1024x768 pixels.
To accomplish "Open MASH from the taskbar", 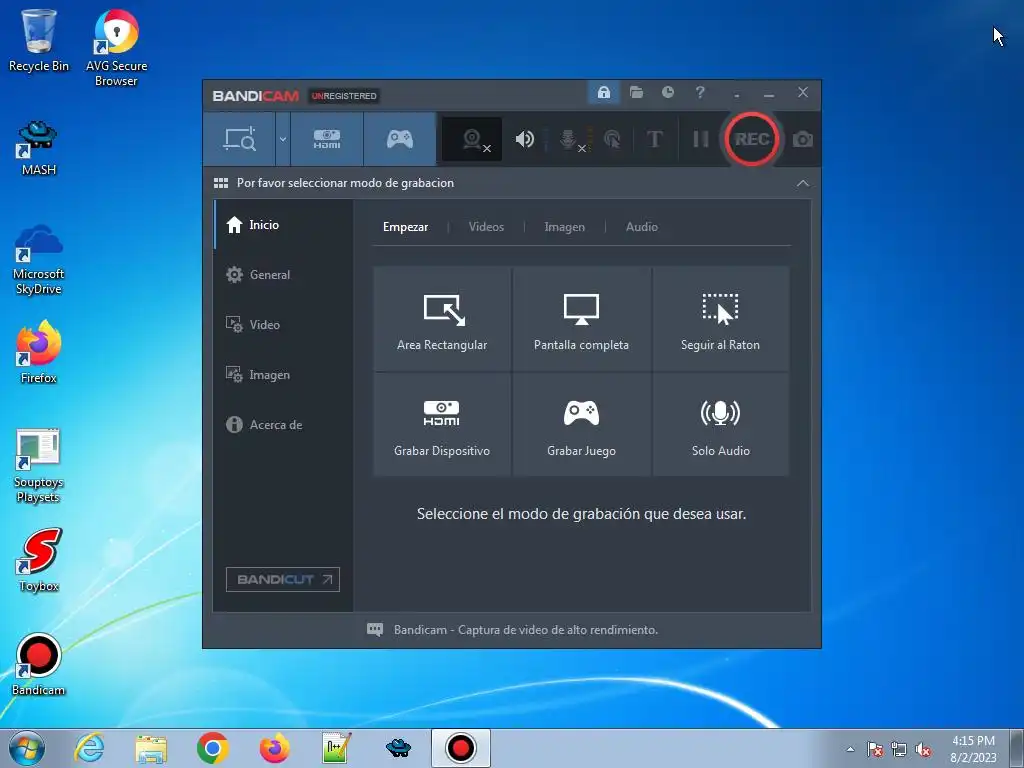I will (x=398, y=748).
